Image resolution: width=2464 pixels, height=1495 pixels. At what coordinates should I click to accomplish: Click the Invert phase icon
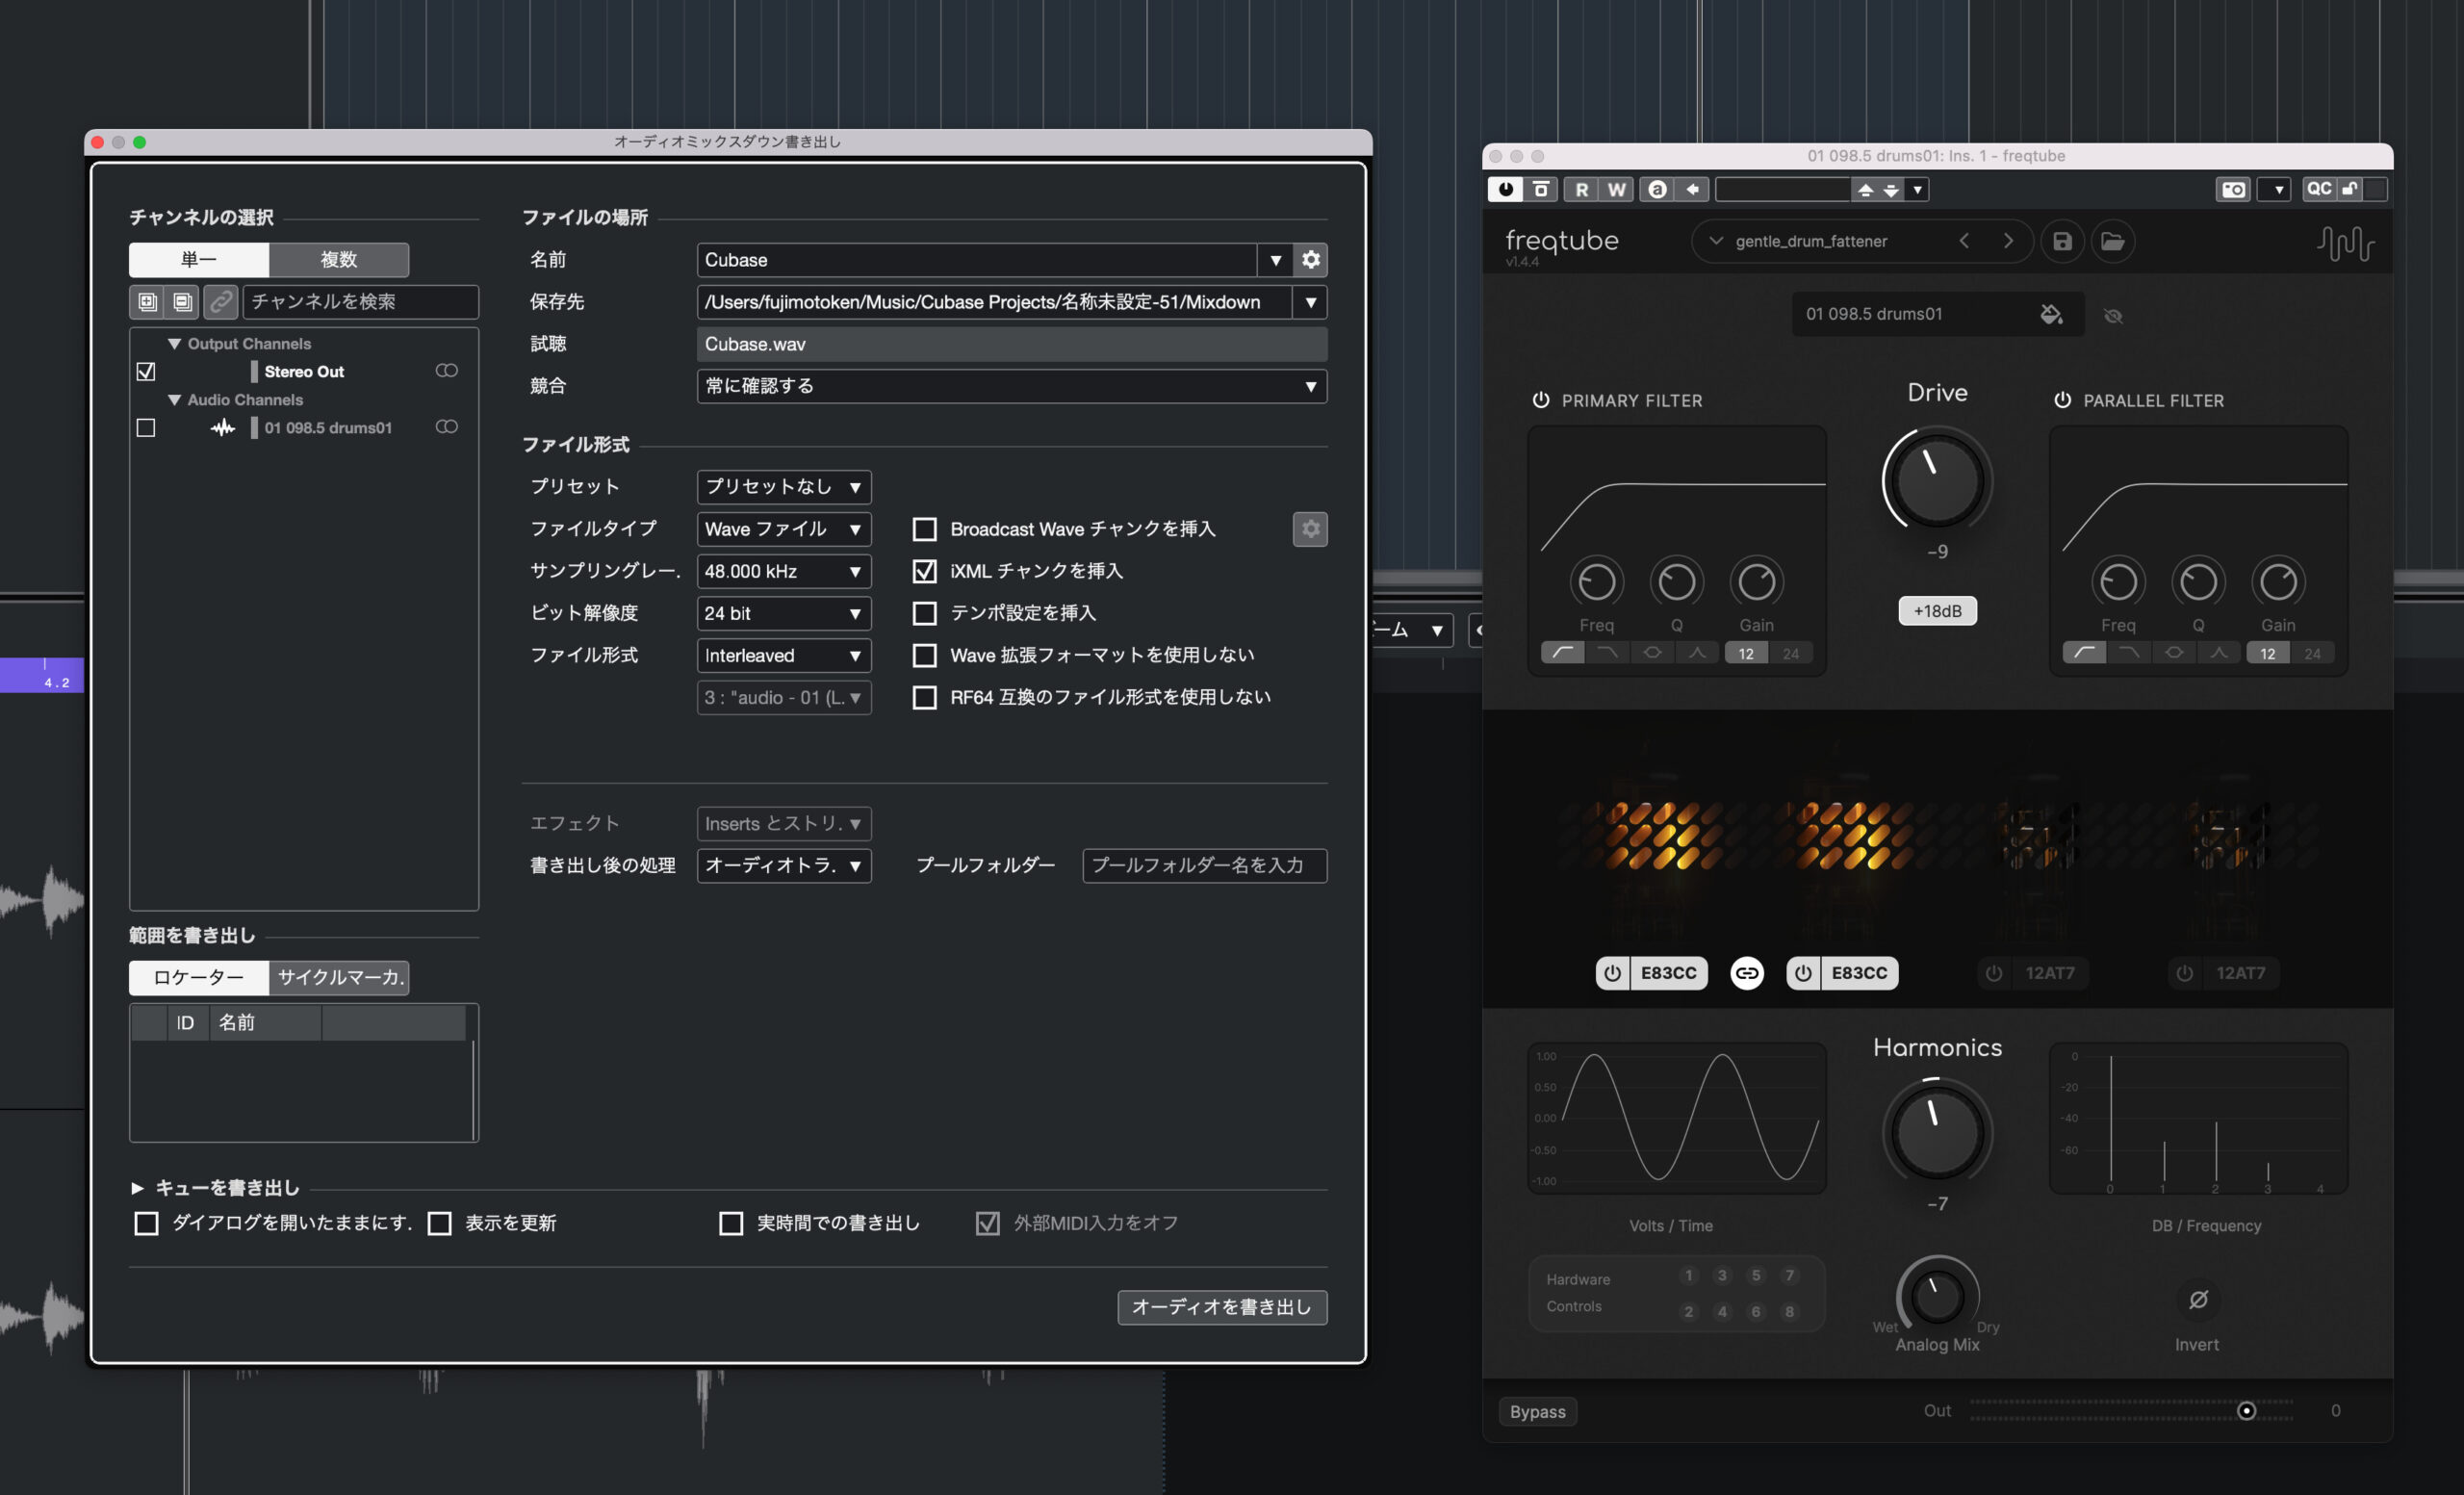click(2198, 1300)
